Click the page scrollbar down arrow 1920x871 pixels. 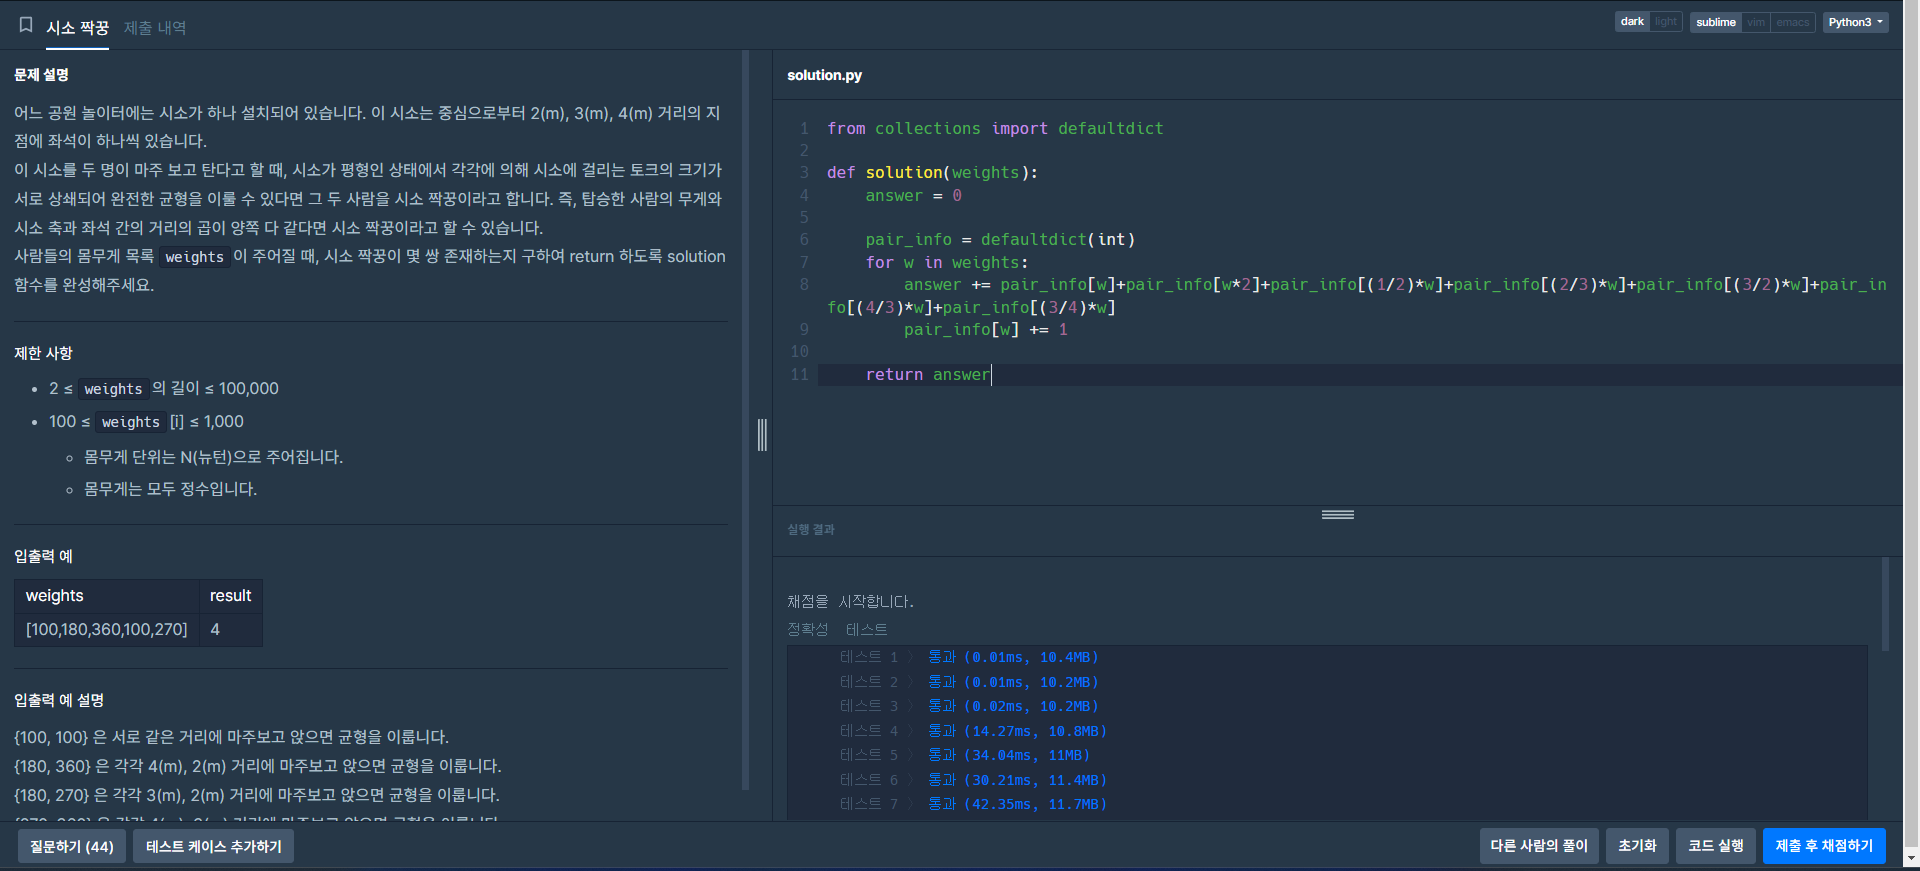pyautogui.click(x=1912, y=858)
